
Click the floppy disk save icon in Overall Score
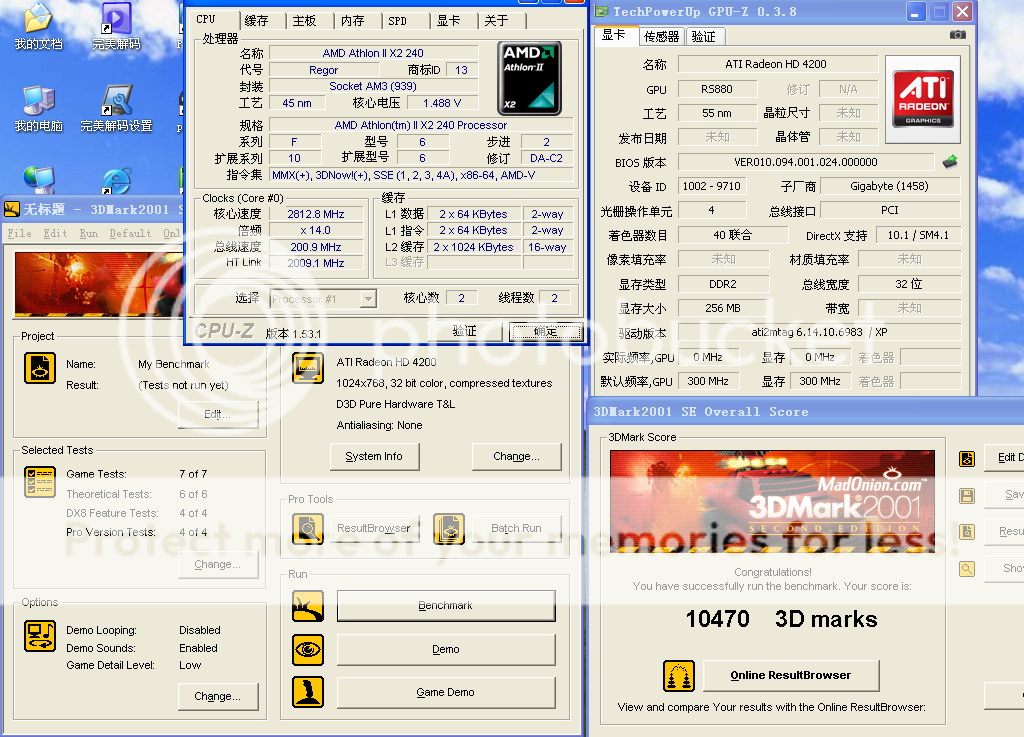pos(967,496)
